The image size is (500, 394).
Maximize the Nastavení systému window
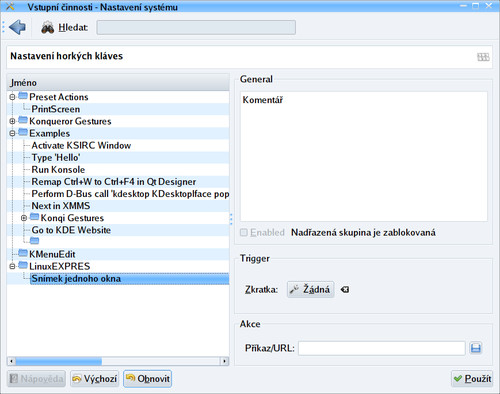[x=476, y=6]
